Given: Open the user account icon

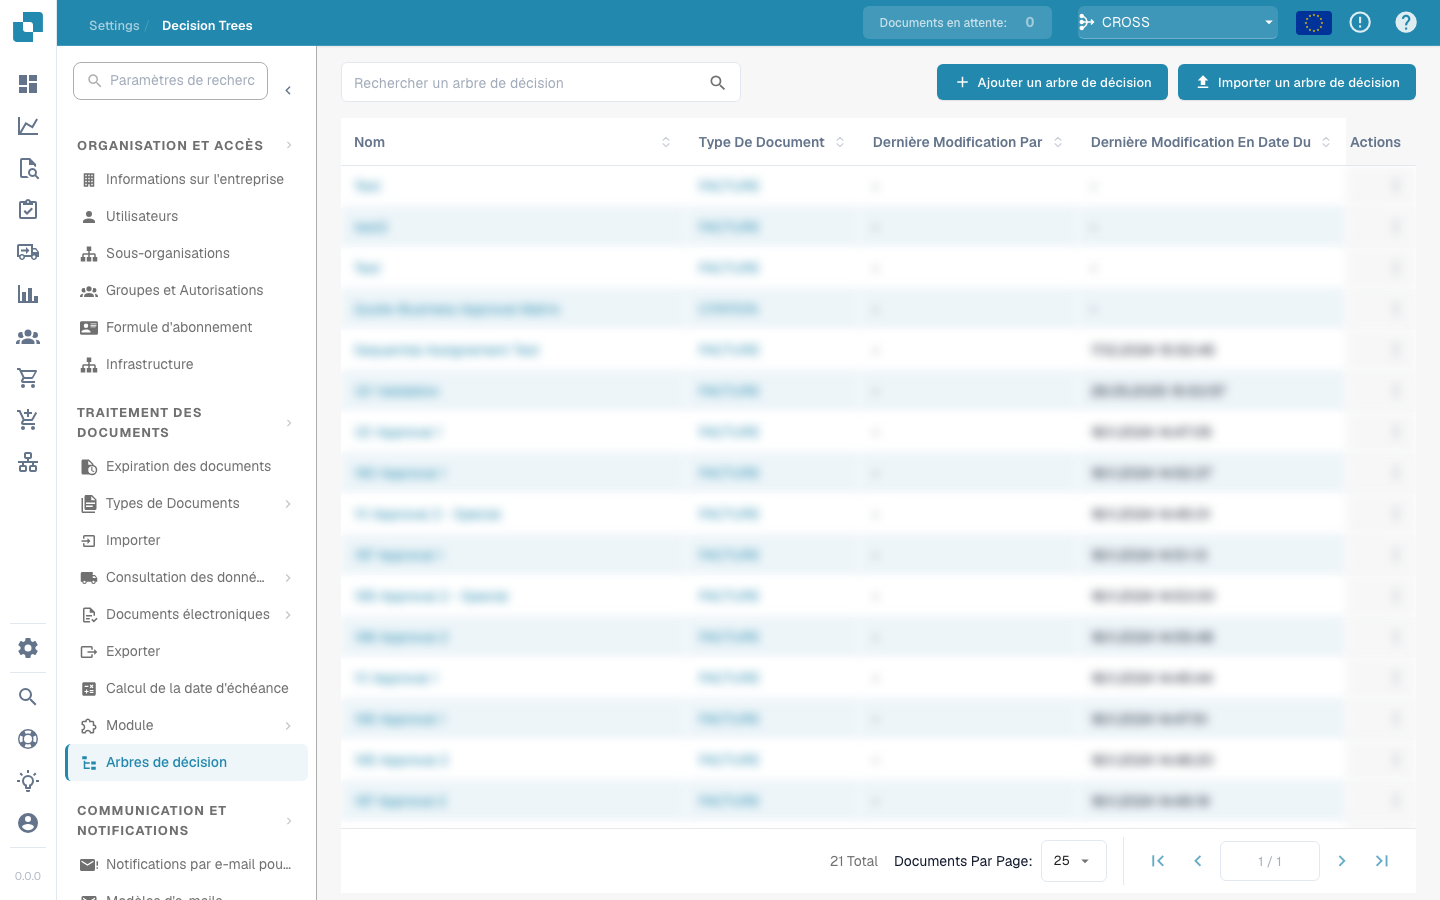Looking at the screenshot, I should tap(28, 823).
